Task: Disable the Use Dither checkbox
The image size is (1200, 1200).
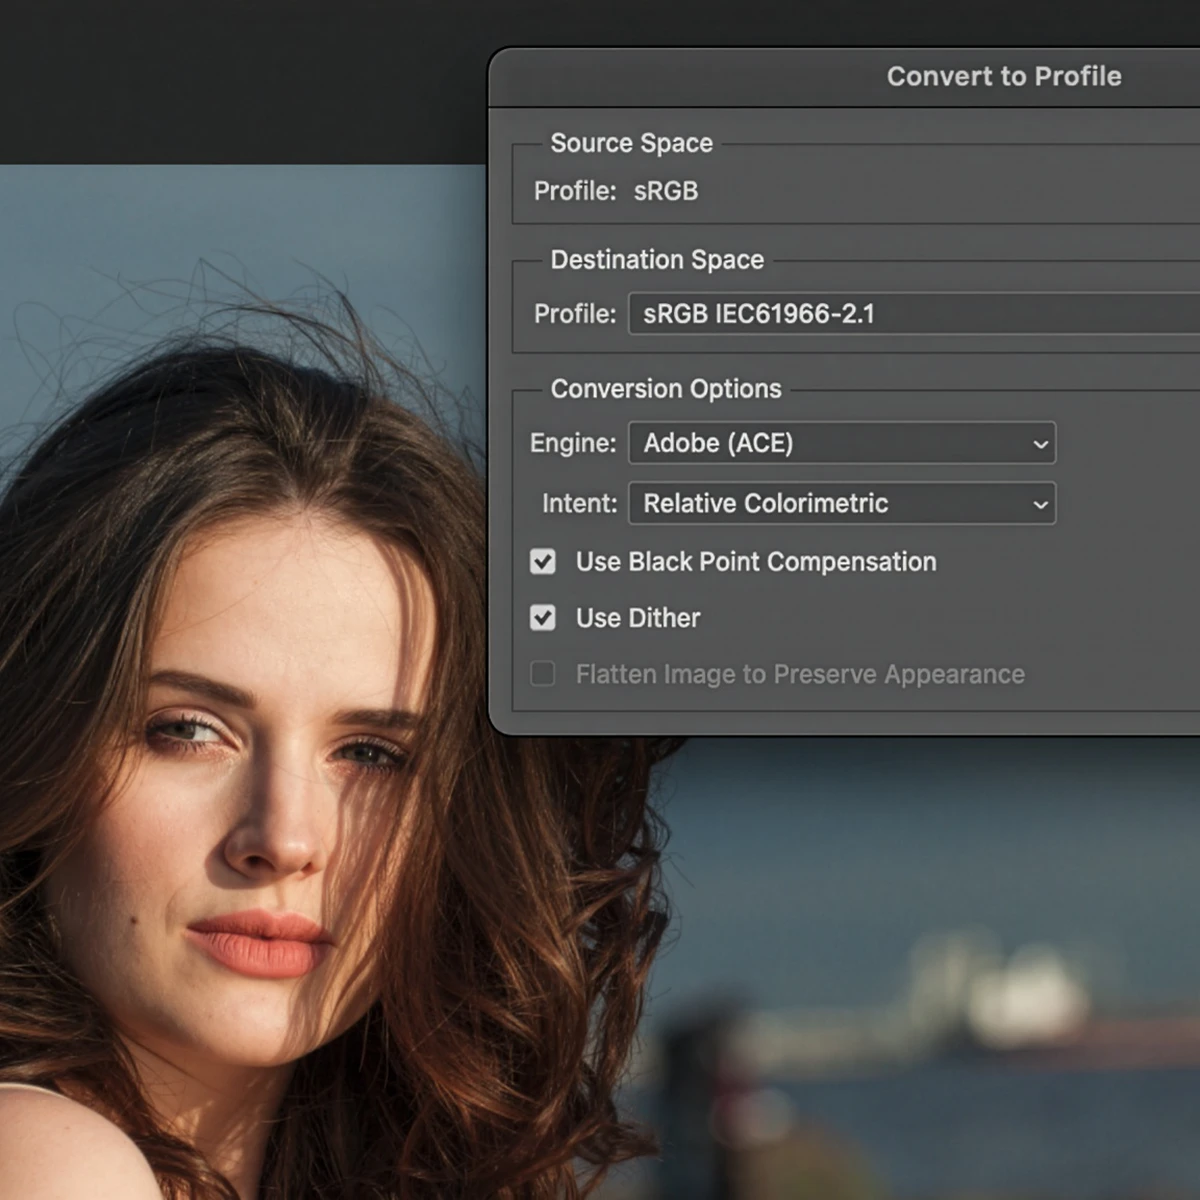Action: (x=543, y=618)
